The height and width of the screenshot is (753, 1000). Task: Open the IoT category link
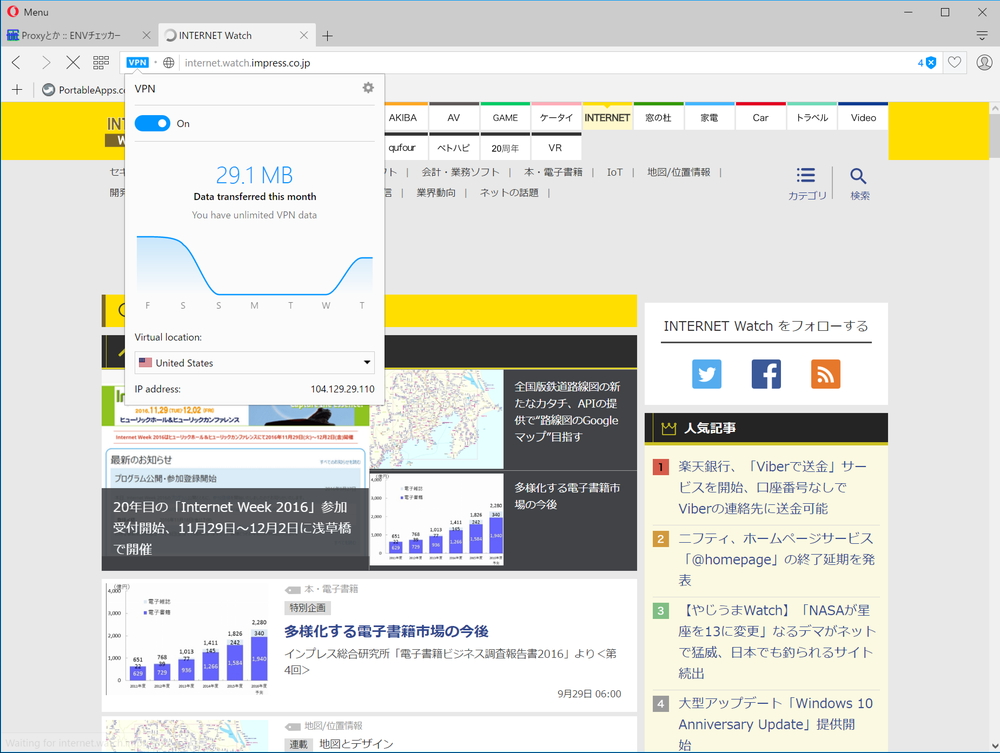[x=614, y=172]
